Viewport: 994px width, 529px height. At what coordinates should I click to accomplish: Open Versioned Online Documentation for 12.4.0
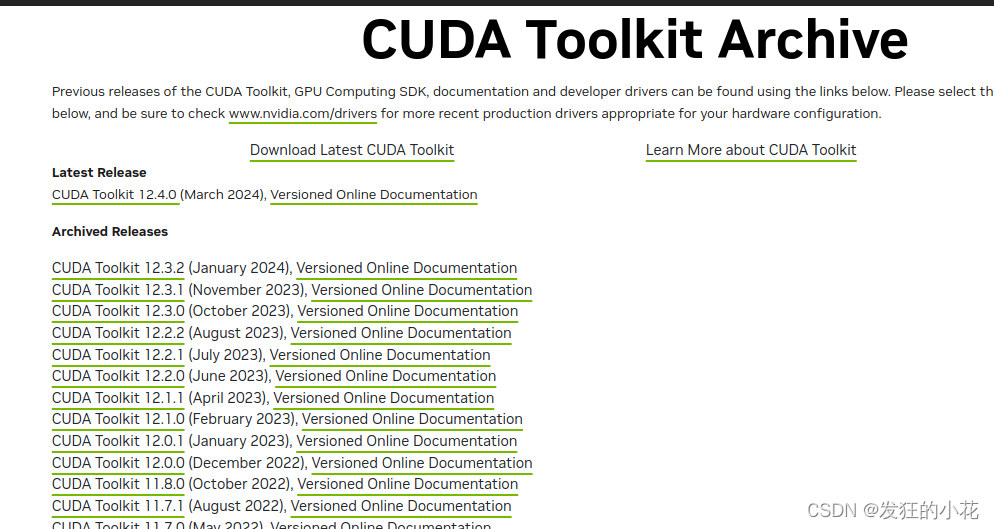(374, 195)
